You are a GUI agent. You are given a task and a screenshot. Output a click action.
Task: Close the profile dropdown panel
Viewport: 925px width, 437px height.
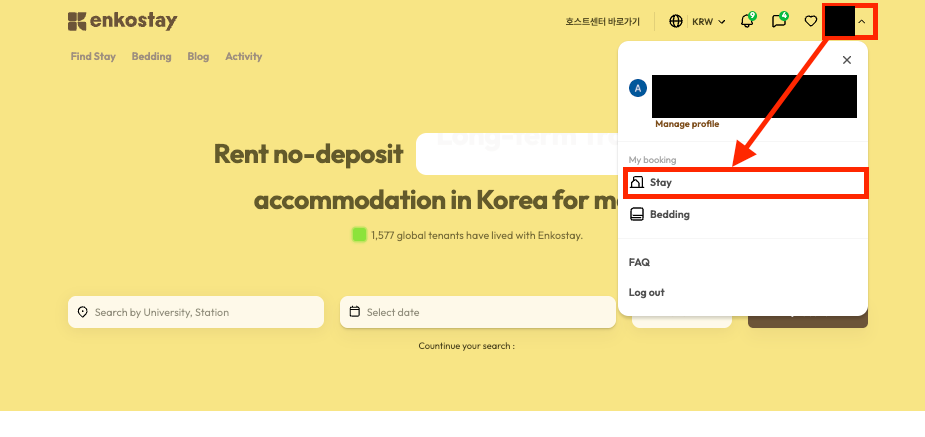(x=847, y=60)
